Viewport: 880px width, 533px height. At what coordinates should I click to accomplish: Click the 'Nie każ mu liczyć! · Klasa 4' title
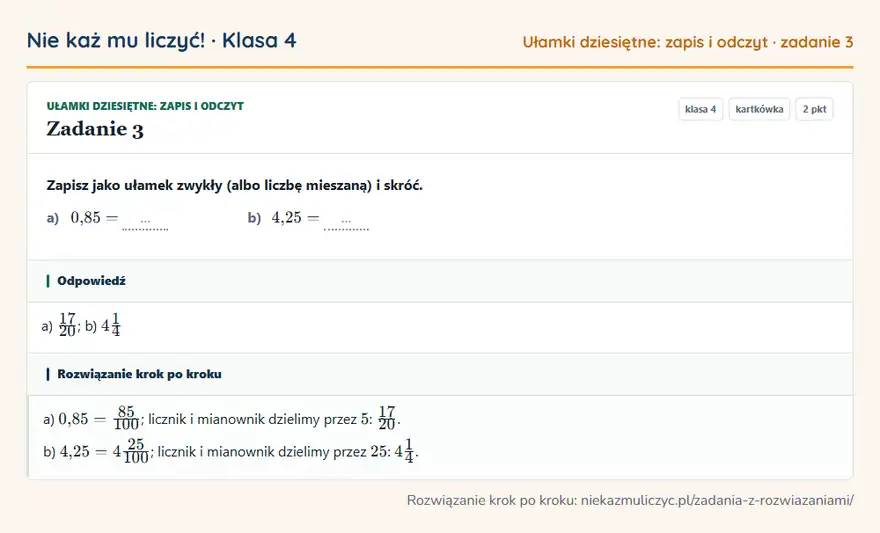pos(161,40)
